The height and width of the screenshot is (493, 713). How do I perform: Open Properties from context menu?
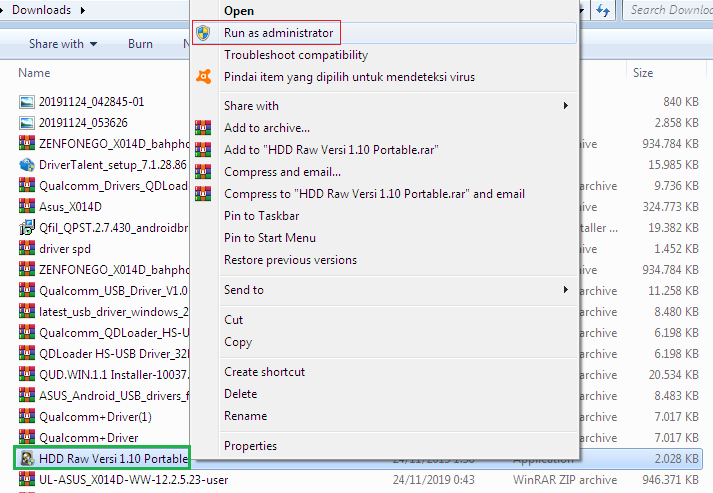pos(250,446)
